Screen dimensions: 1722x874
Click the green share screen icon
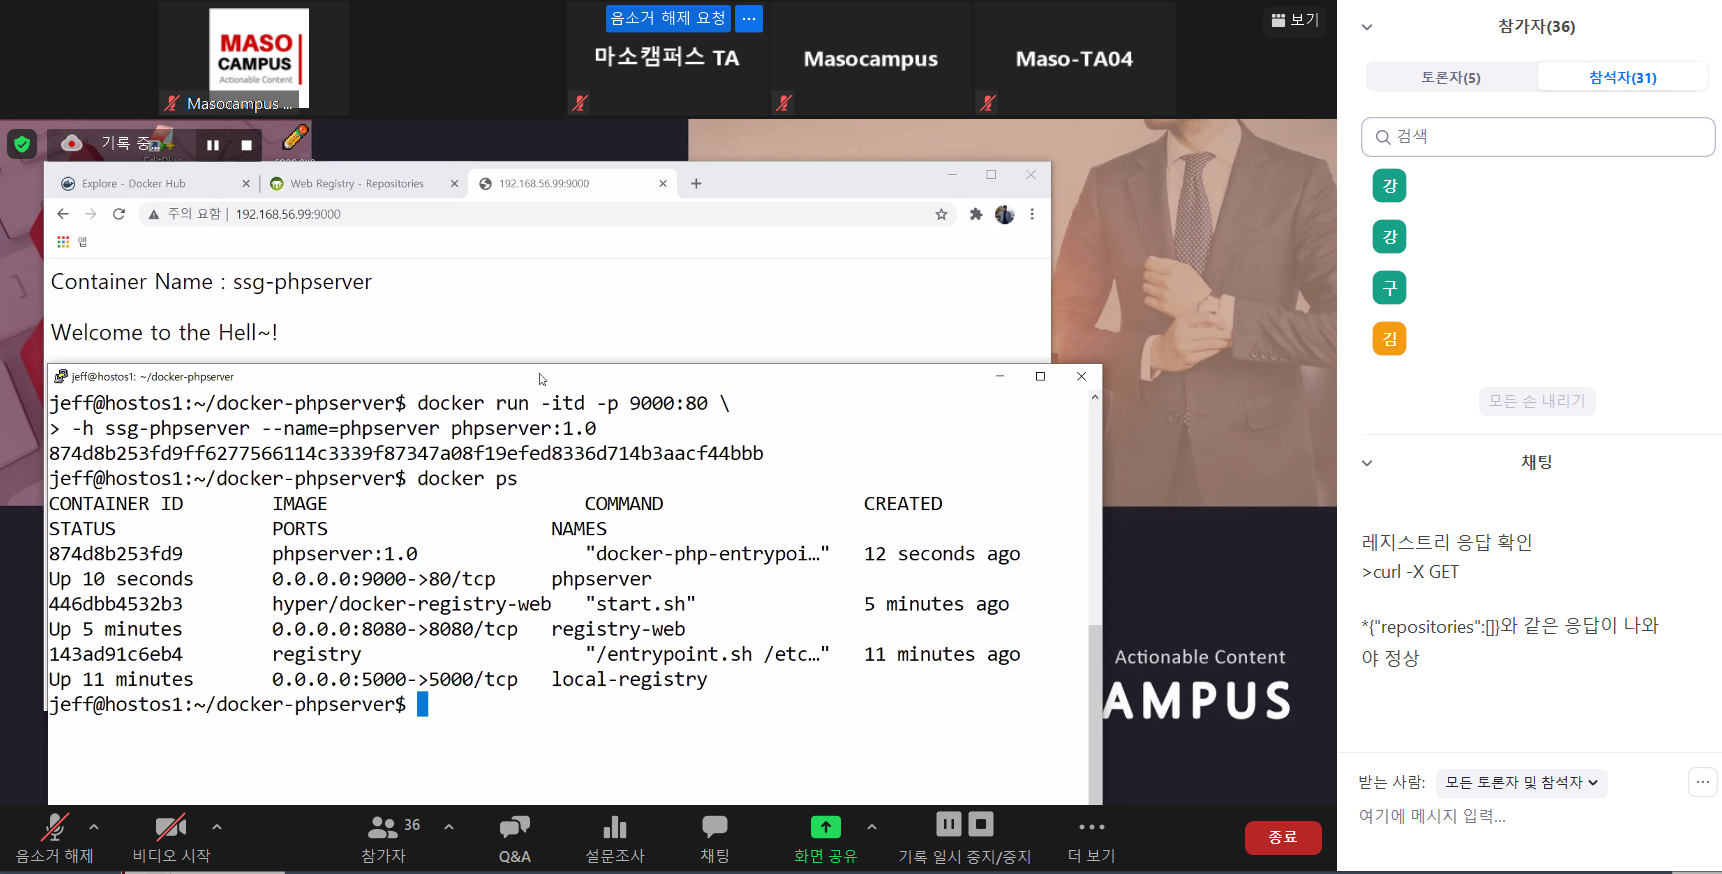point(825,827)
